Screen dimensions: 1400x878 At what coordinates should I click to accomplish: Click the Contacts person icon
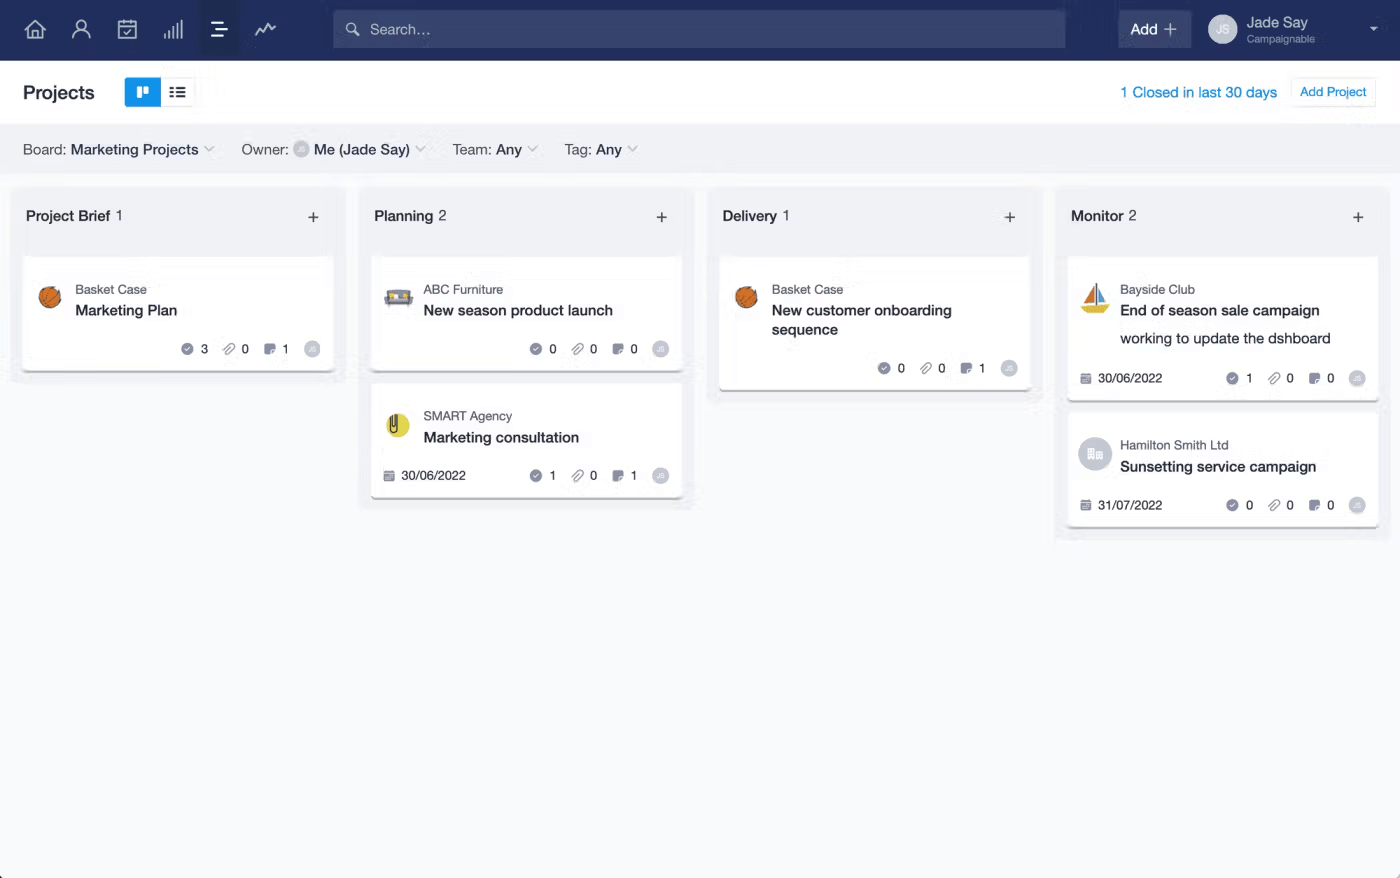point(81,29)
